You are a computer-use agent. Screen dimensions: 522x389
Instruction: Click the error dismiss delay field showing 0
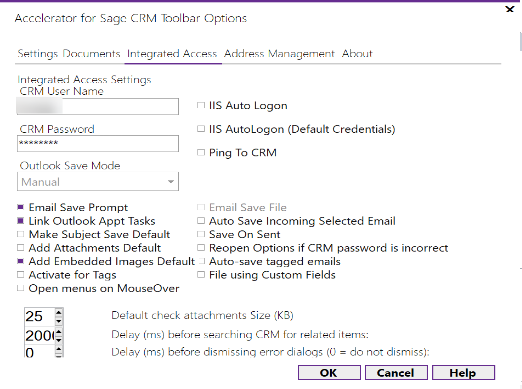pyautogui.click(x=39, y=352)
